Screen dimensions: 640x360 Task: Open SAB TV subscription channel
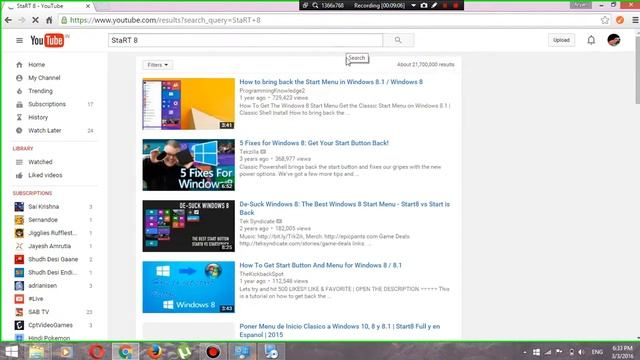click(x=38, y=312)
